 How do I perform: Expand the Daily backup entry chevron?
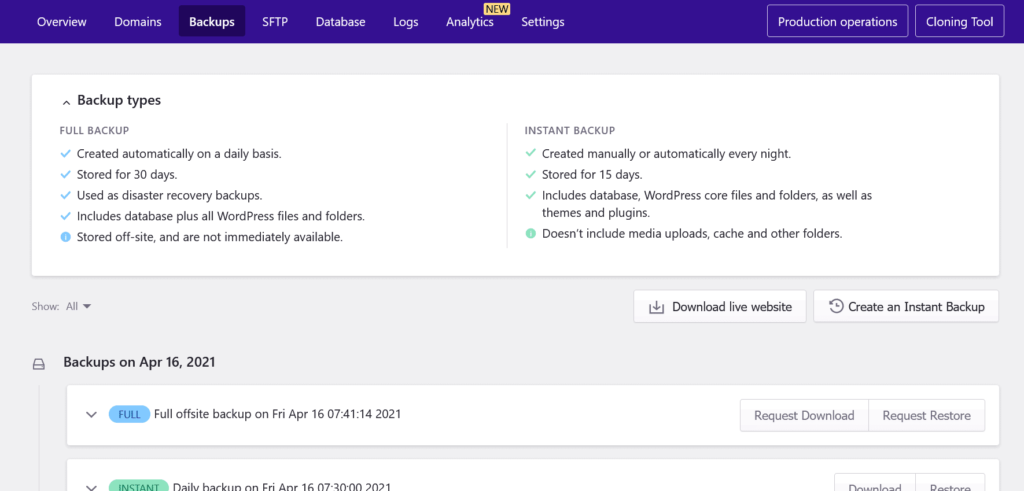(91, 487)
